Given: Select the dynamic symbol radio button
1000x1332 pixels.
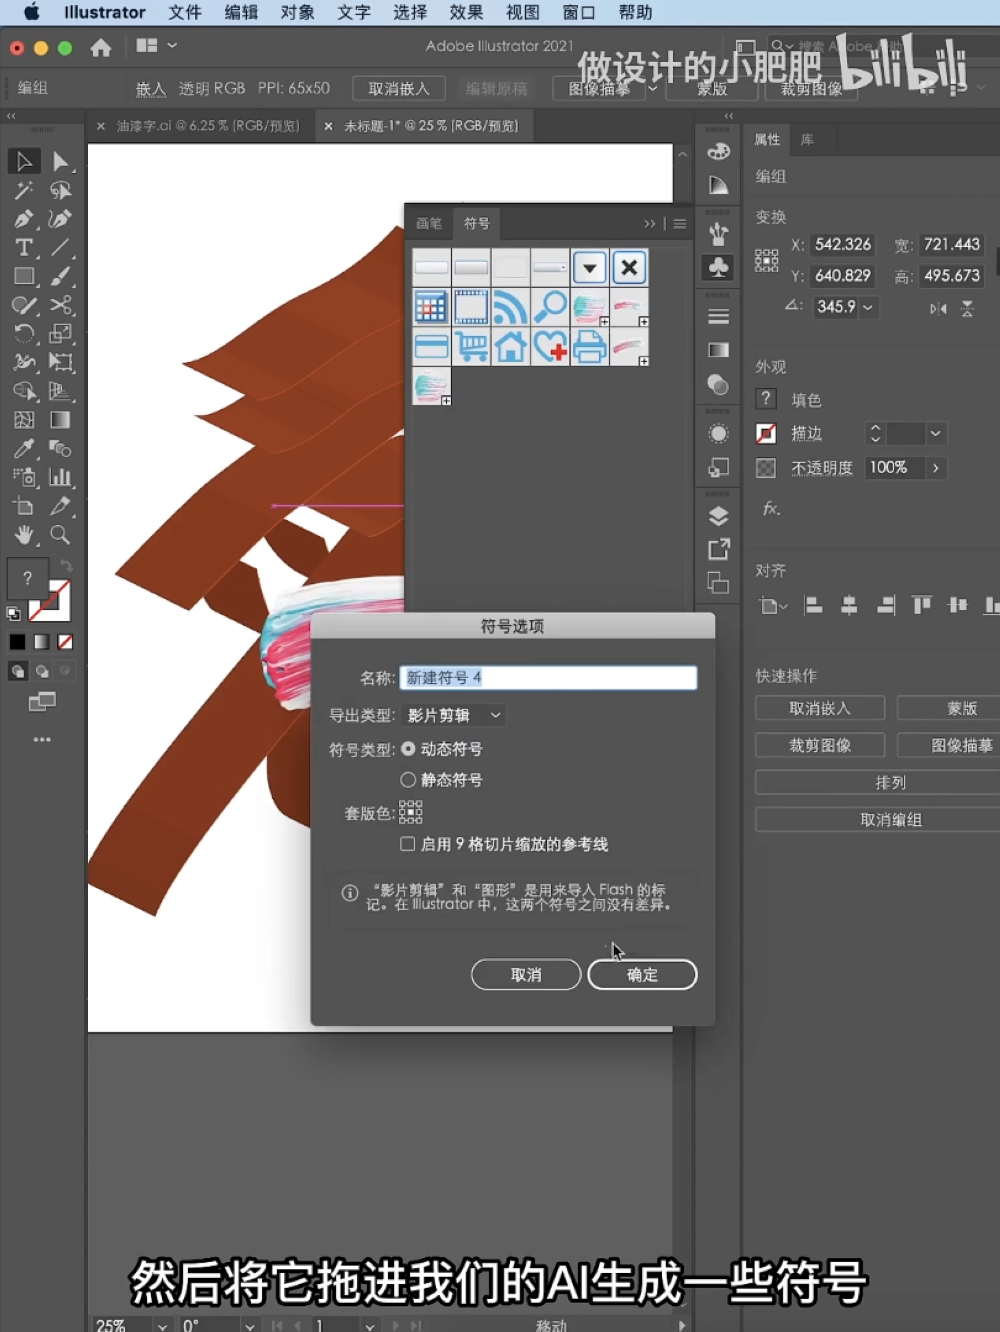Looking at the screenshot, I should point(408,749).
